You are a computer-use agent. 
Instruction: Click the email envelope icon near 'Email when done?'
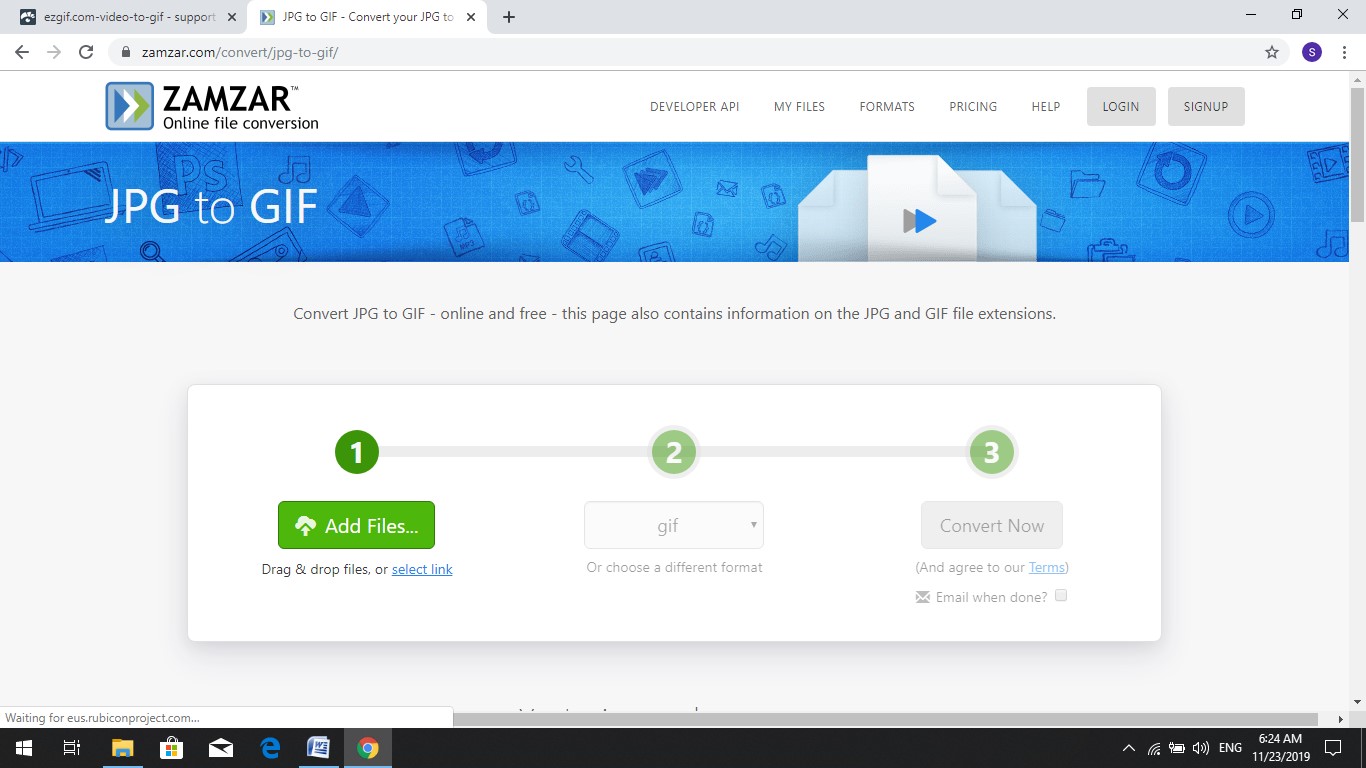coord(922,597)
